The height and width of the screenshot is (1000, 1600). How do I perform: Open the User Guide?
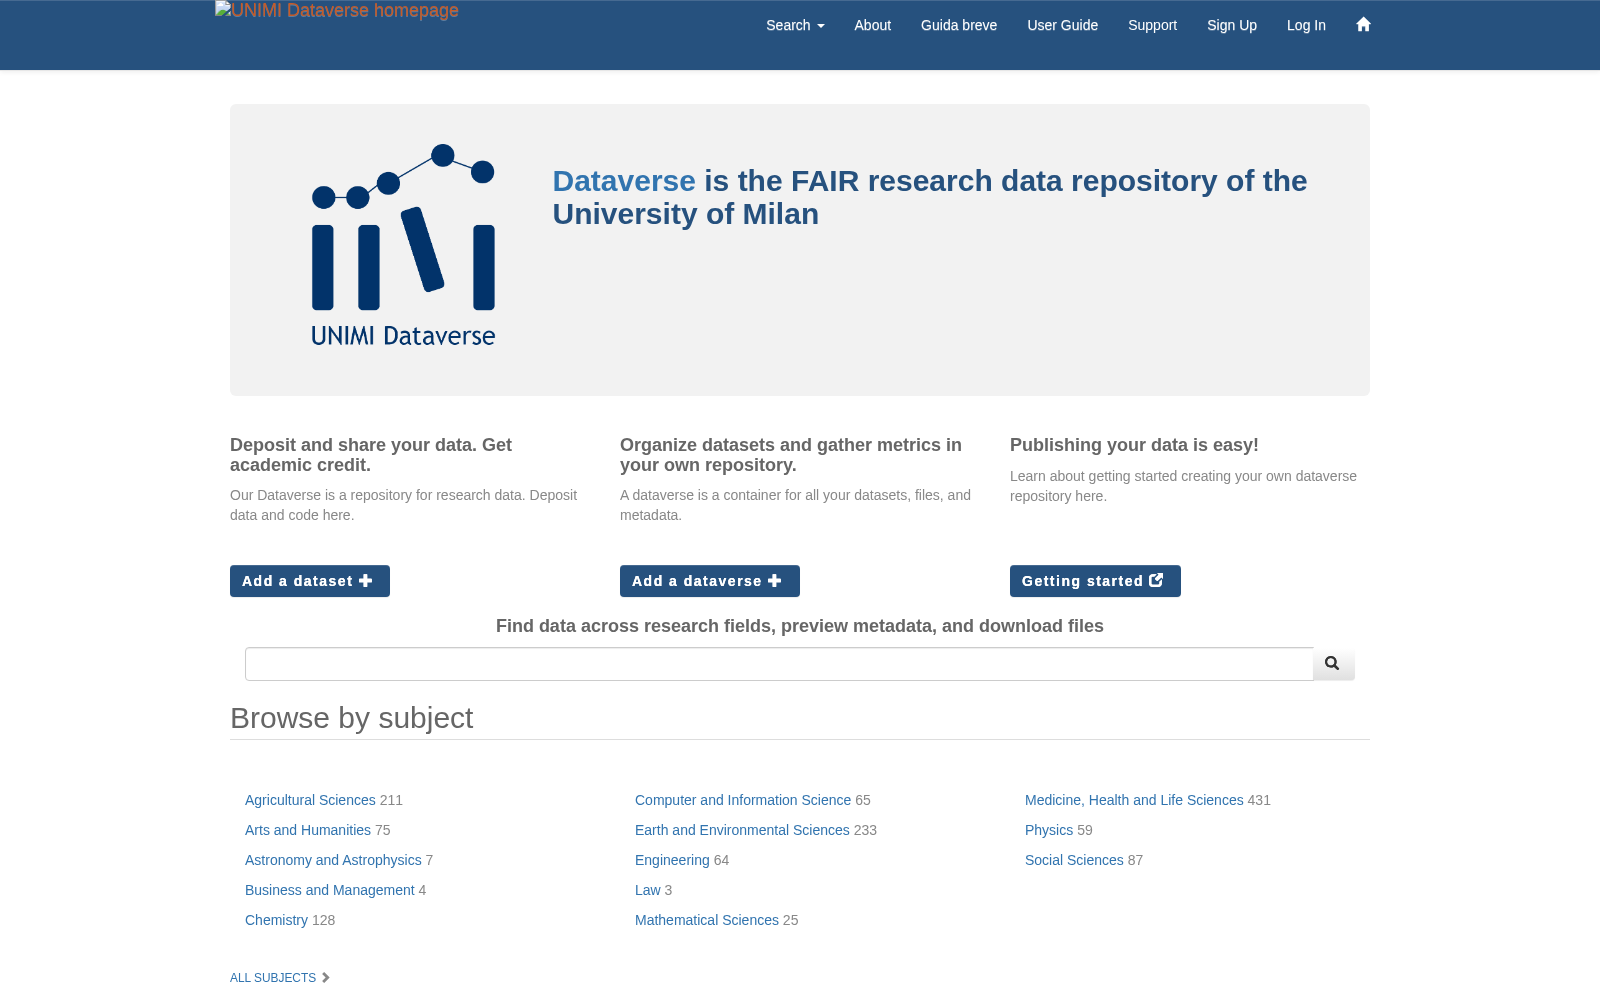pos(1062,26)
